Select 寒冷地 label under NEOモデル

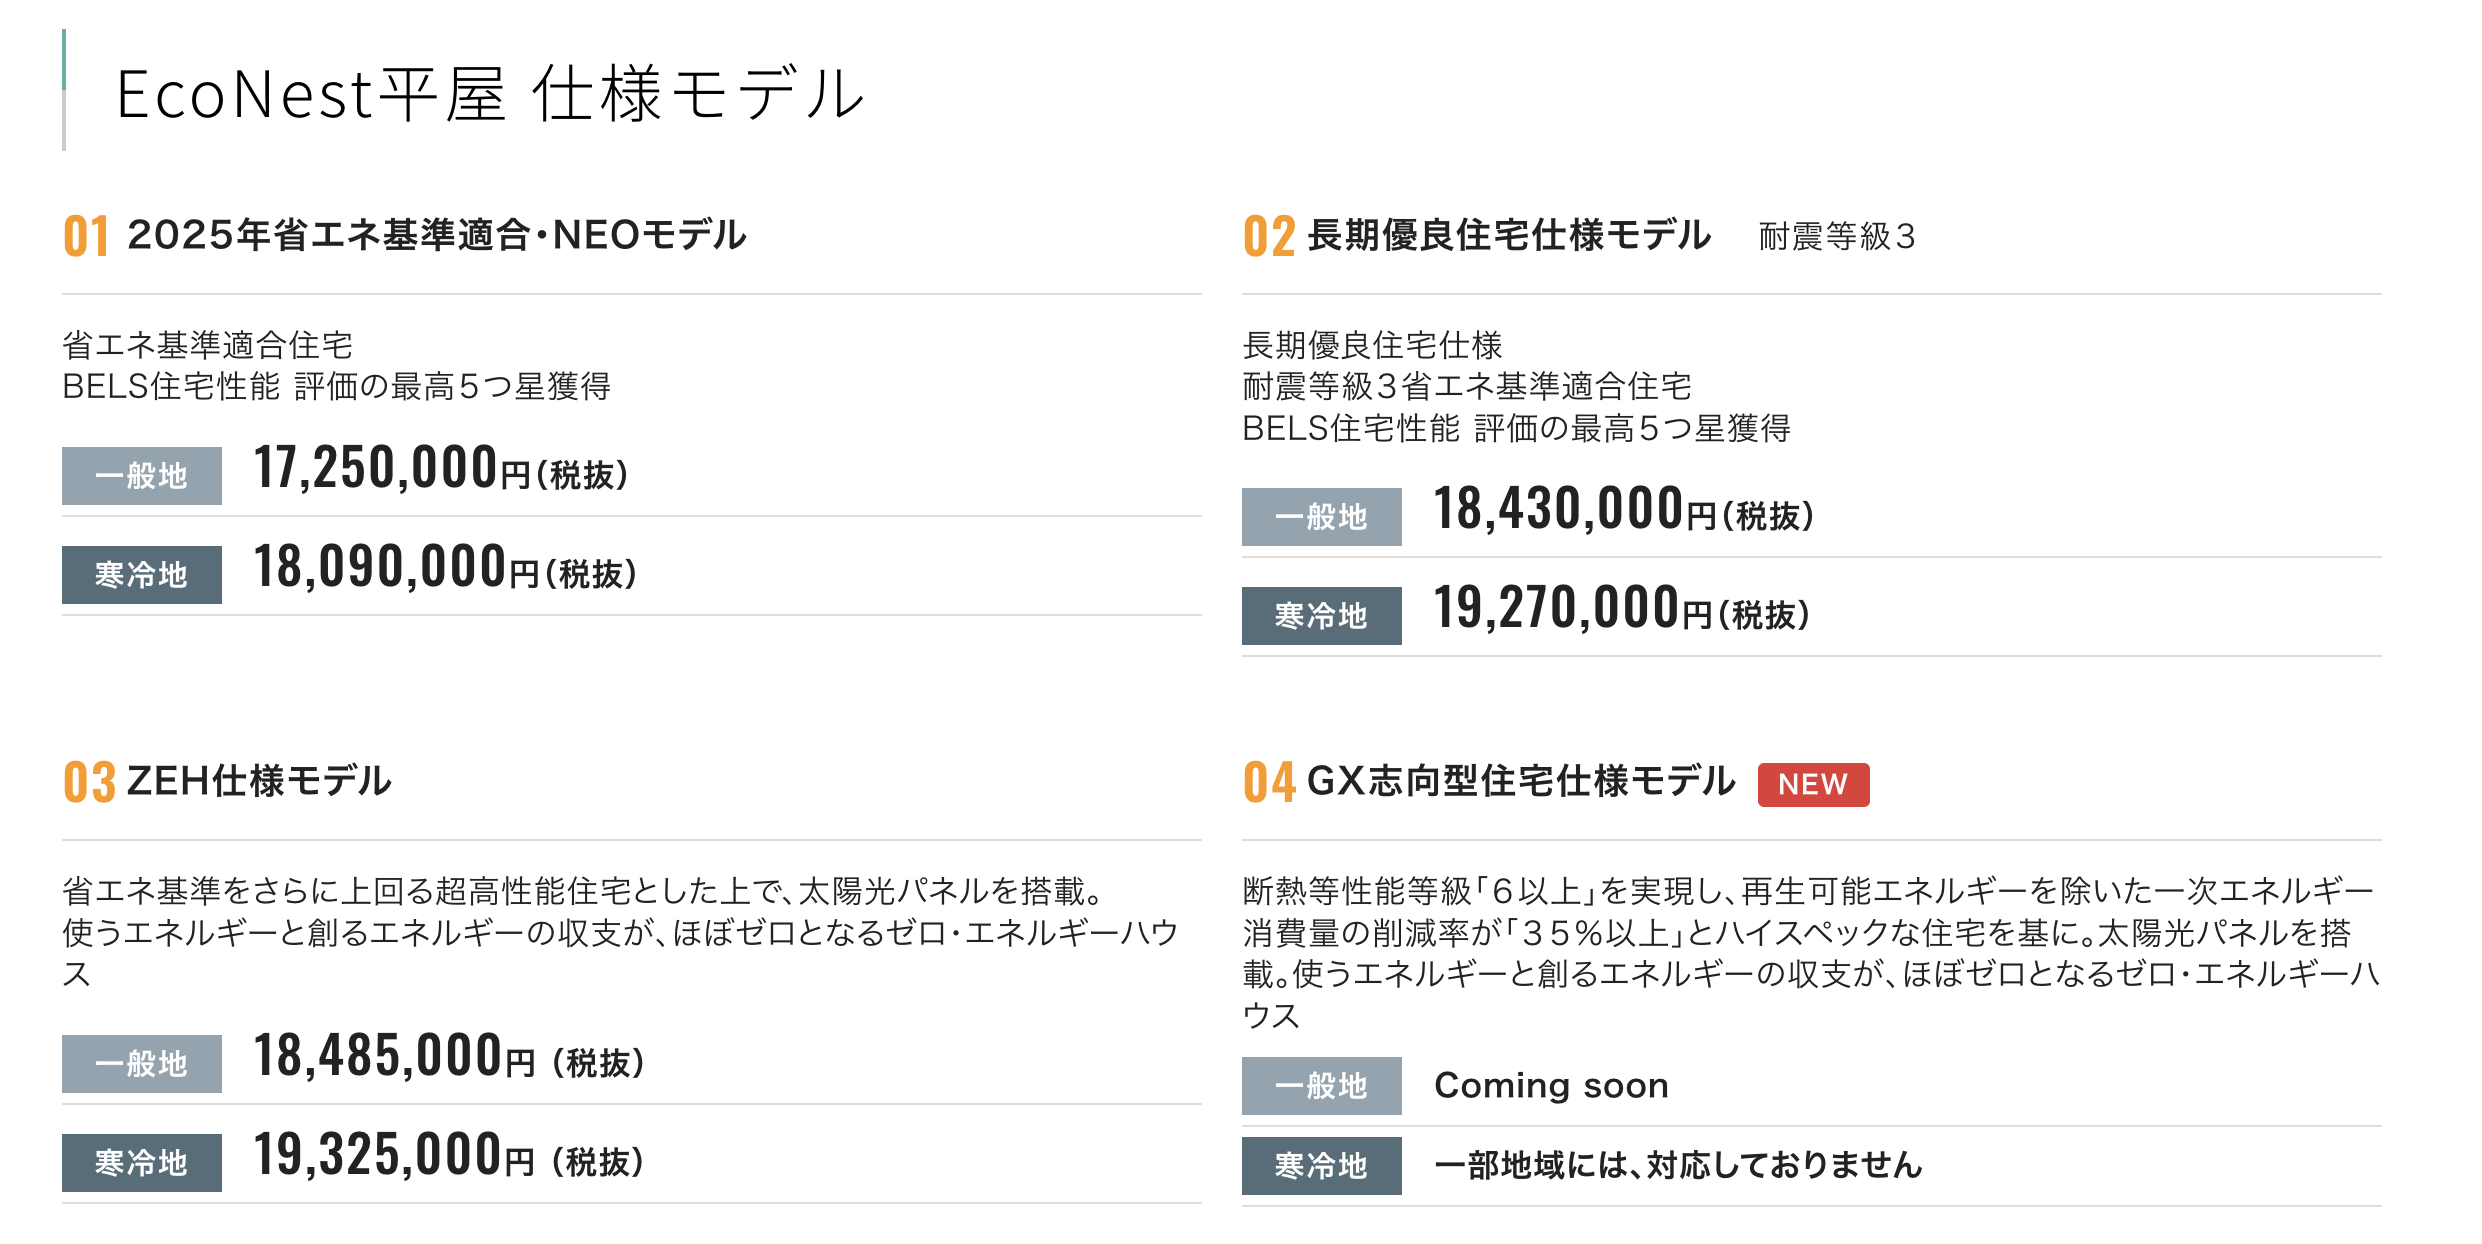(142, 575)
